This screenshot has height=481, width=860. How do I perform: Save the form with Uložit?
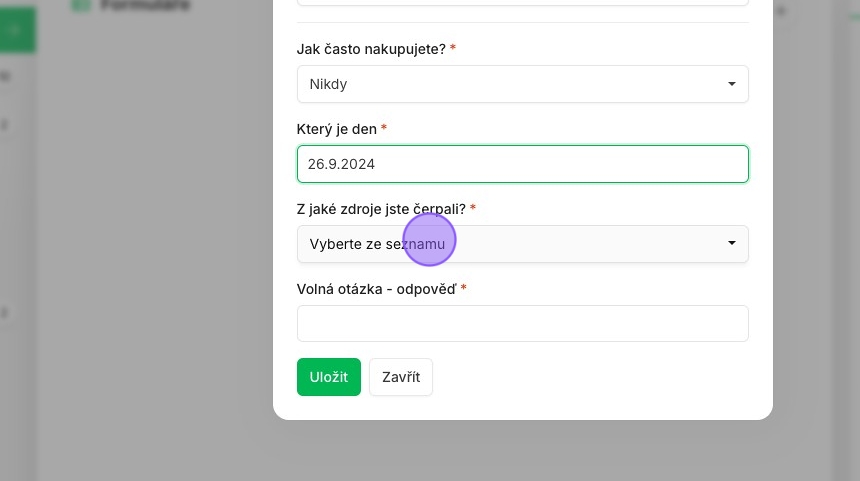click(329, 377)
